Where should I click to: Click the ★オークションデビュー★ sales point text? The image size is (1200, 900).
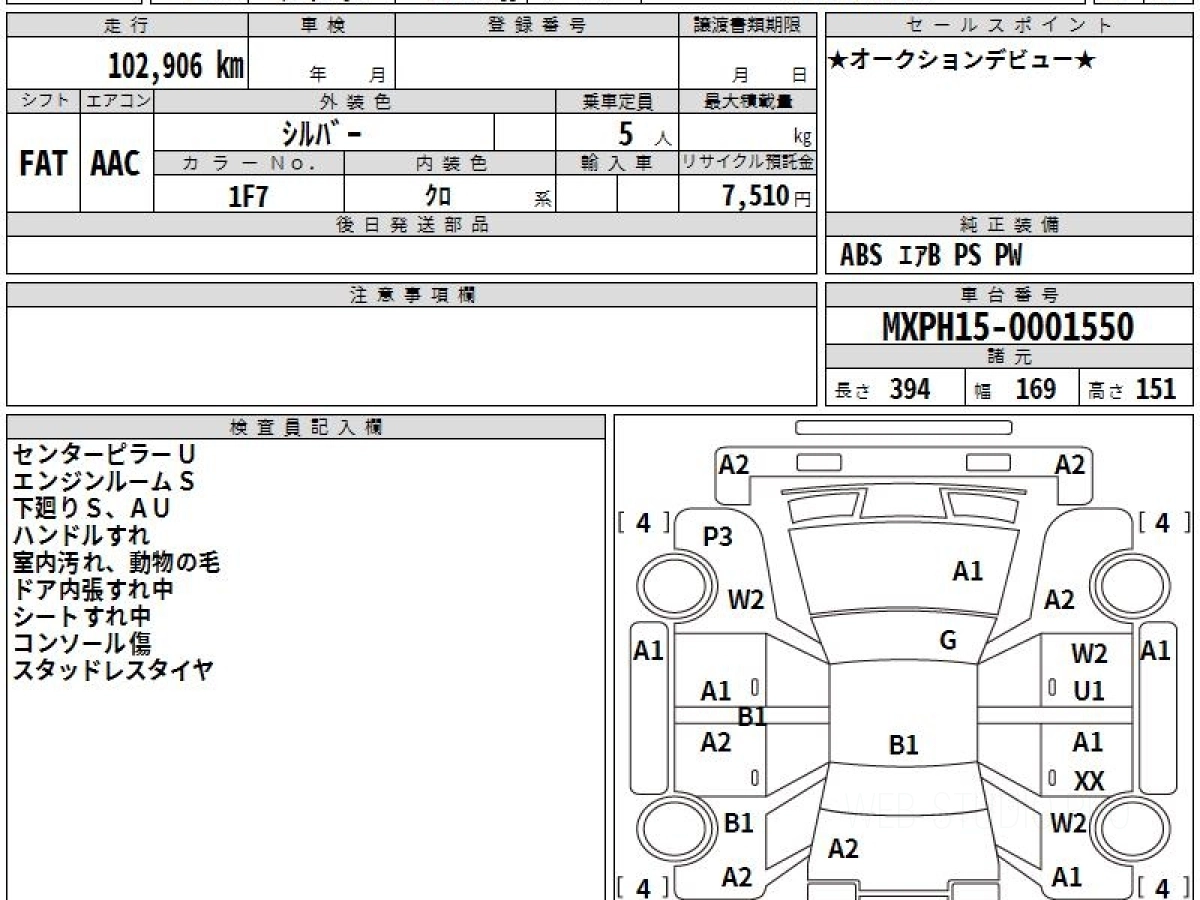click(962, 61)
